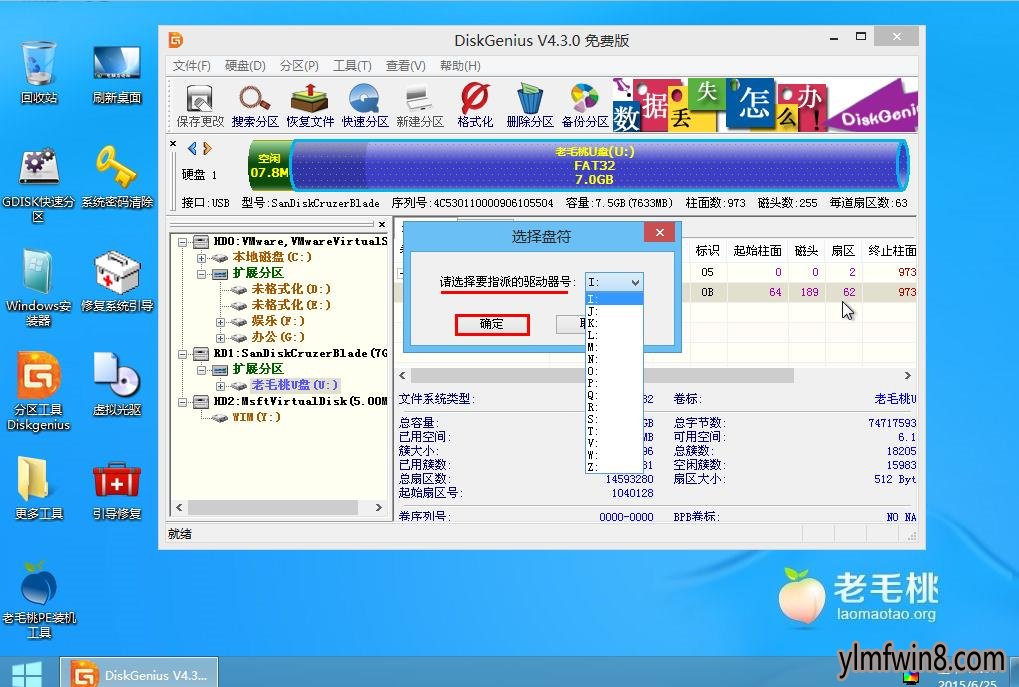
Task: Open the 备份分区 tool
Action: pos(585,106)
